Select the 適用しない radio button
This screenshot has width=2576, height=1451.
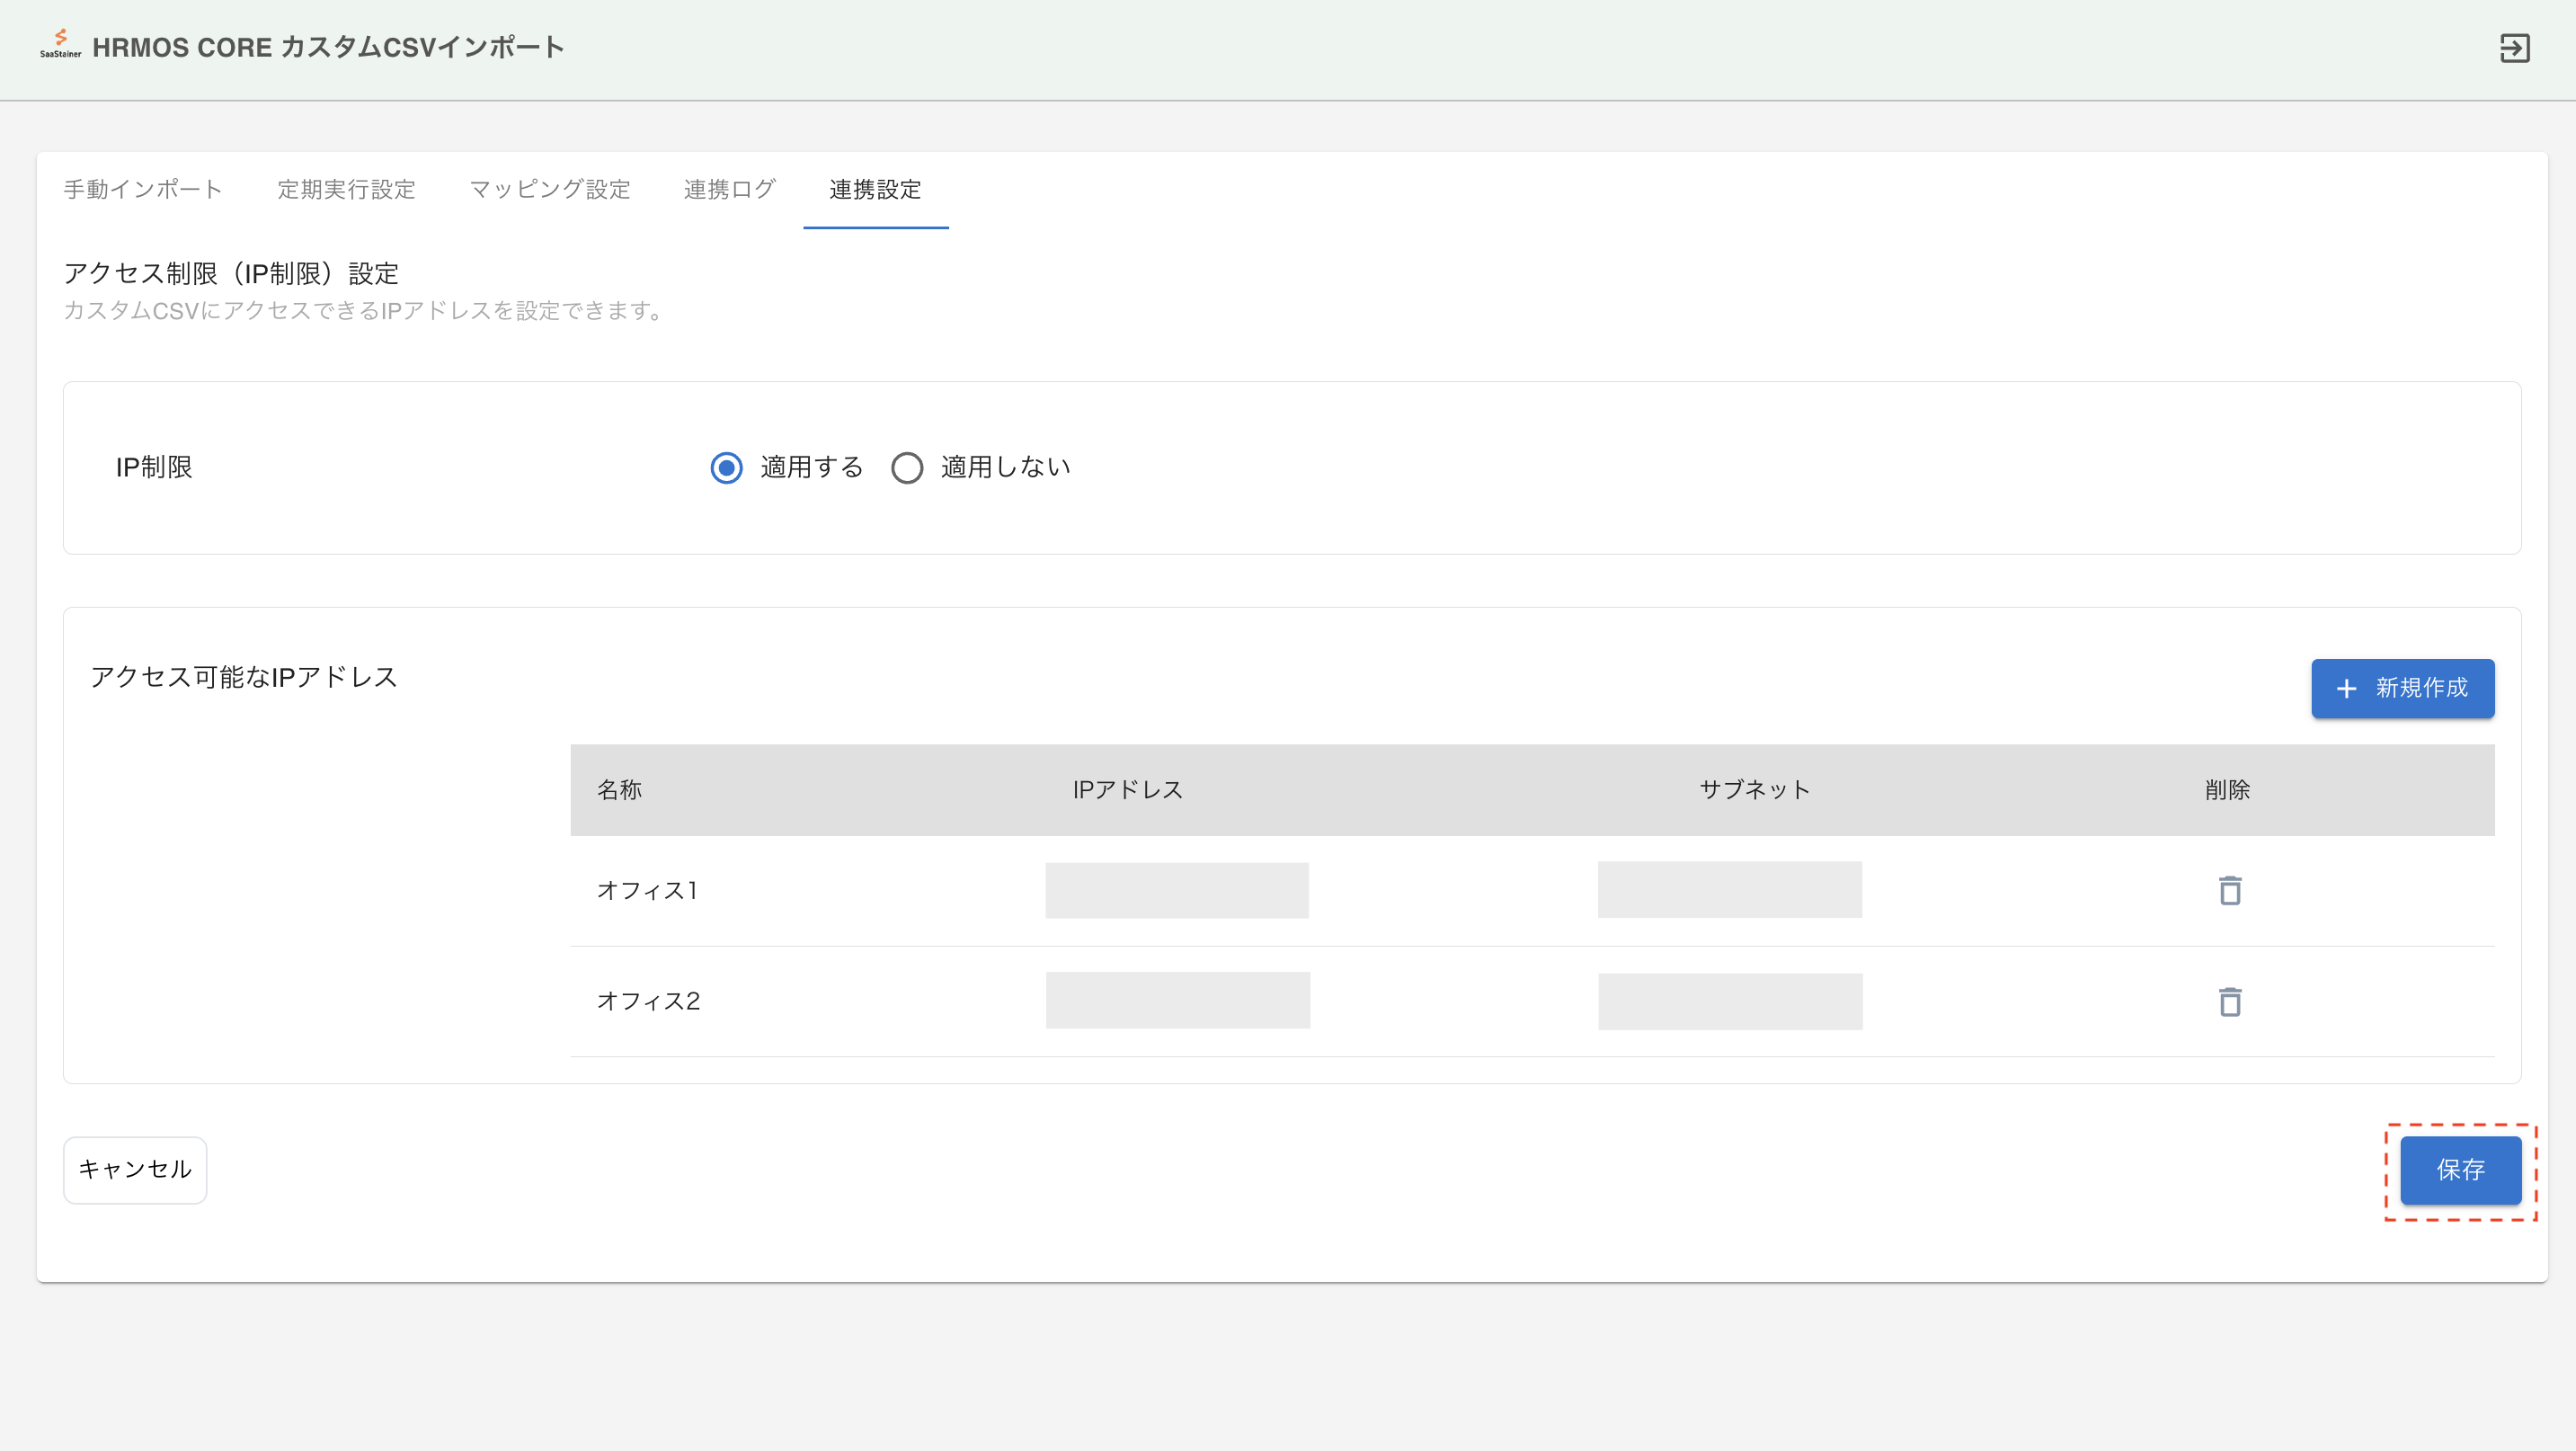pos(906,467)
